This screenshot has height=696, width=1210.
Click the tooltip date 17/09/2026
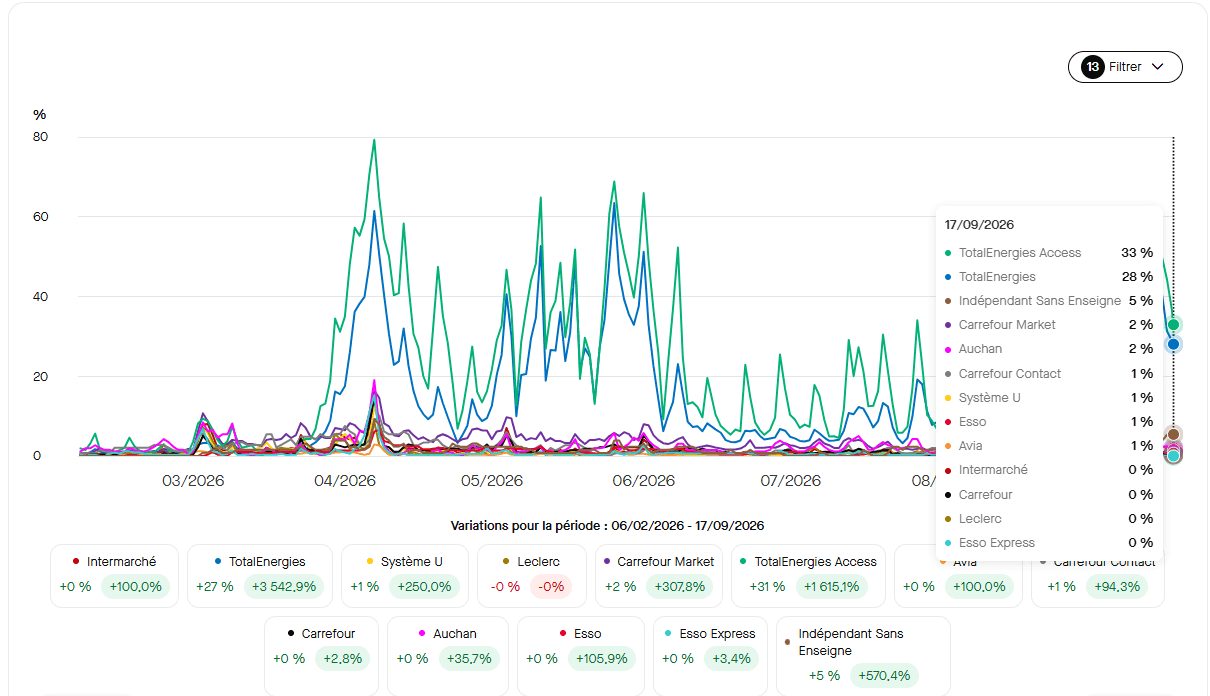pos(979,225)
